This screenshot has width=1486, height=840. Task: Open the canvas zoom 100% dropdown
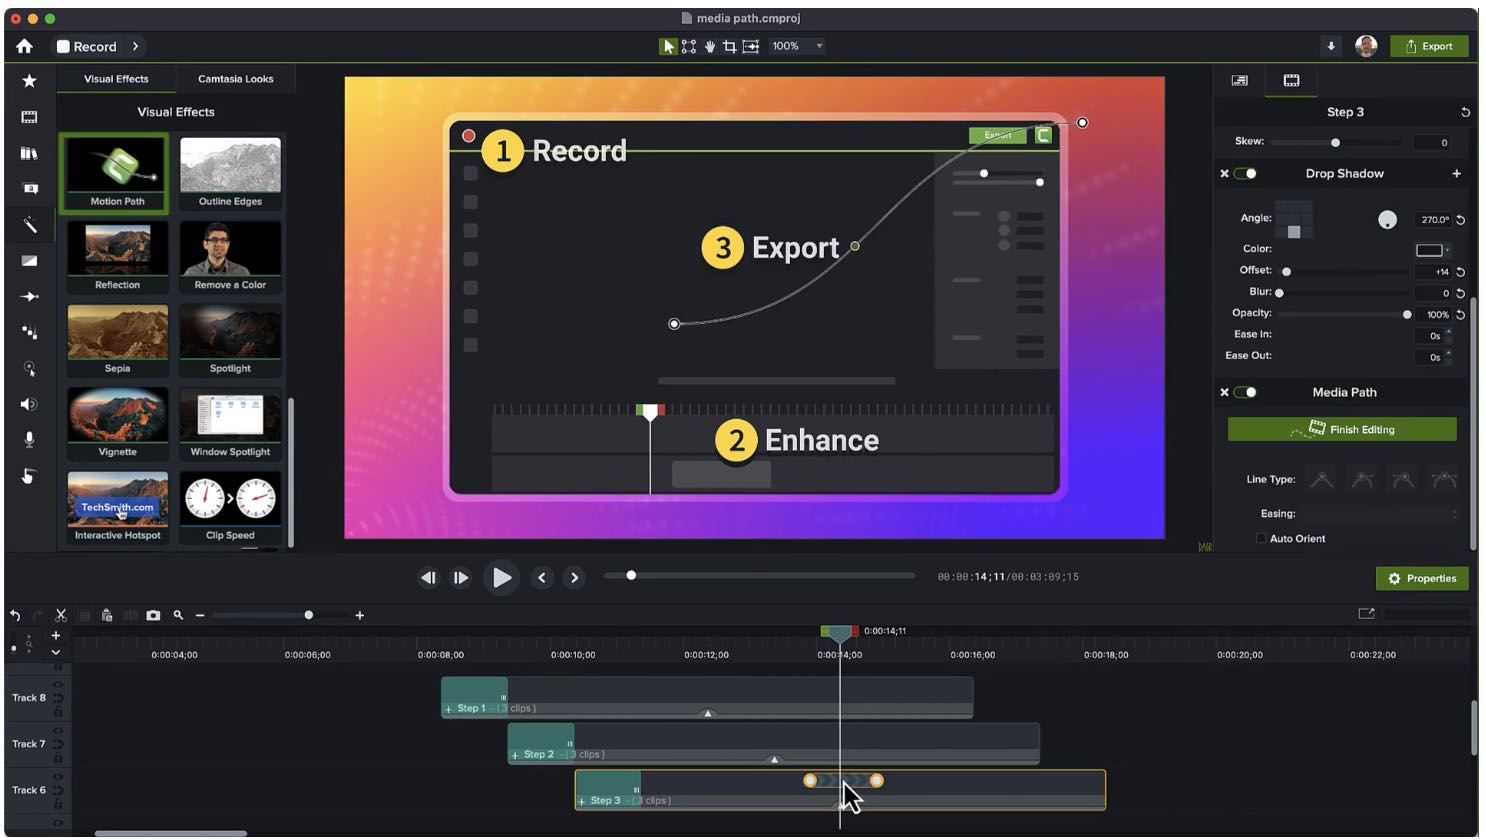[798, 46]
